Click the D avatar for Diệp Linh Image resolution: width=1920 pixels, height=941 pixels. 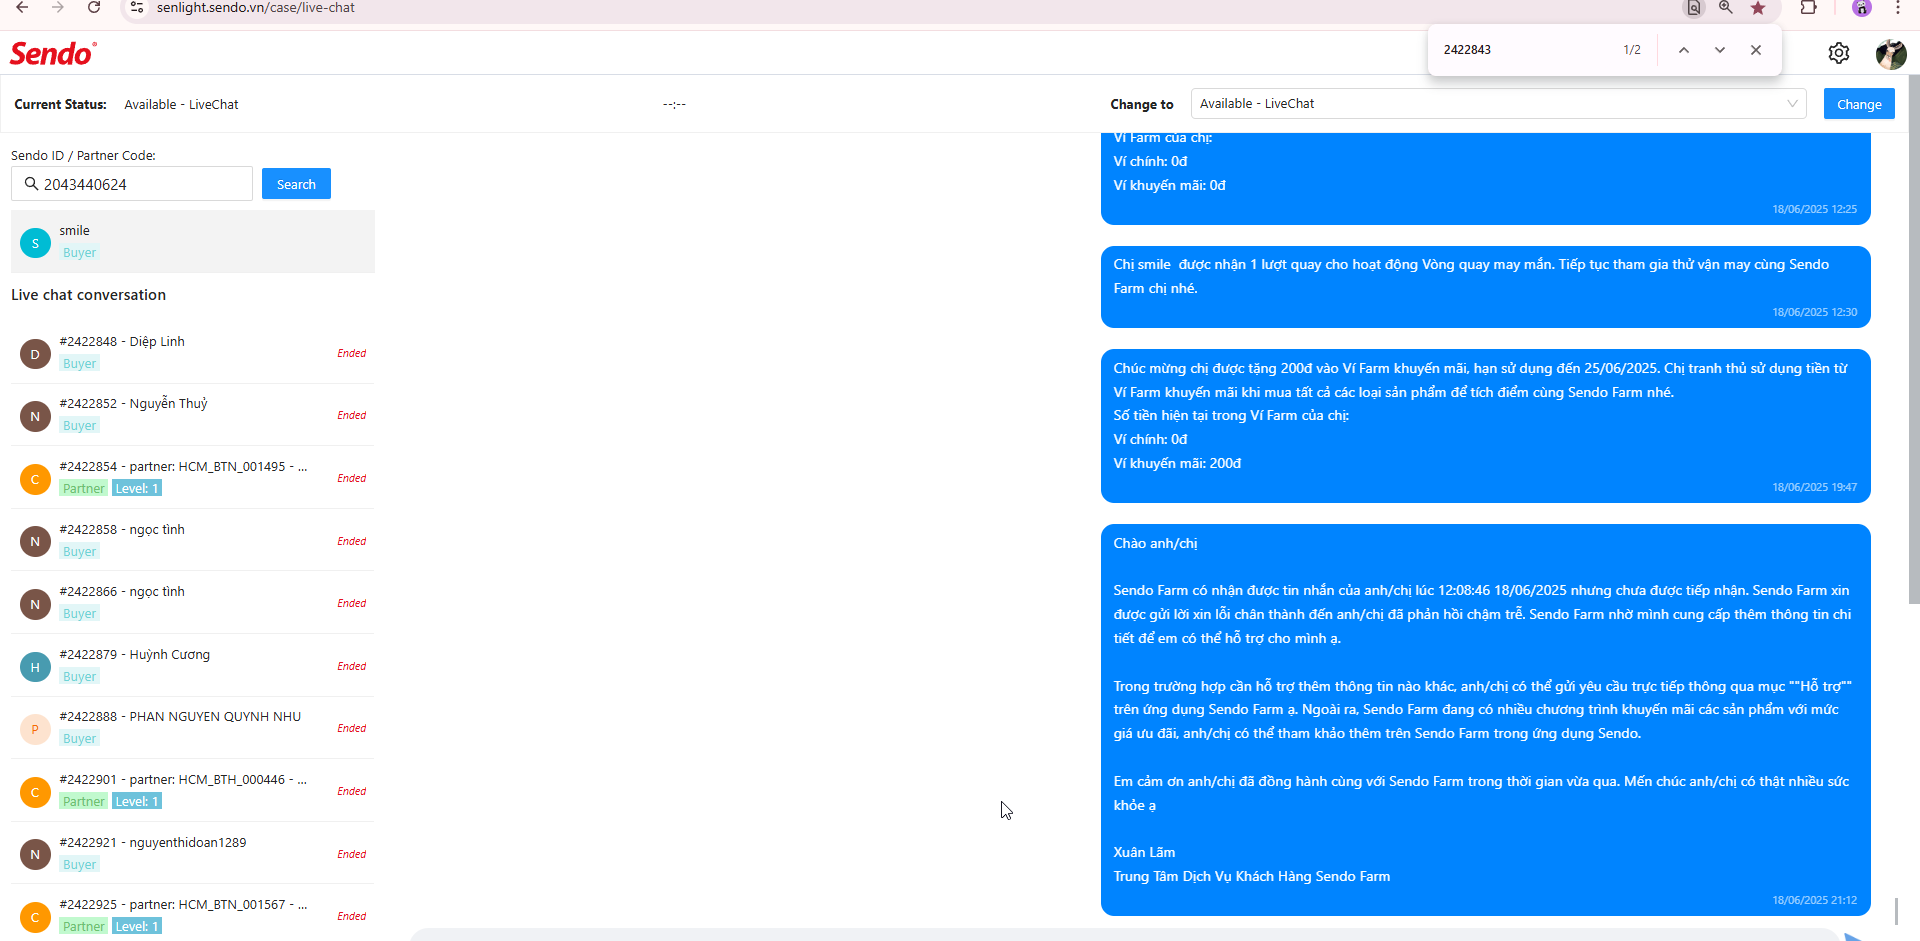pos(35,354)
